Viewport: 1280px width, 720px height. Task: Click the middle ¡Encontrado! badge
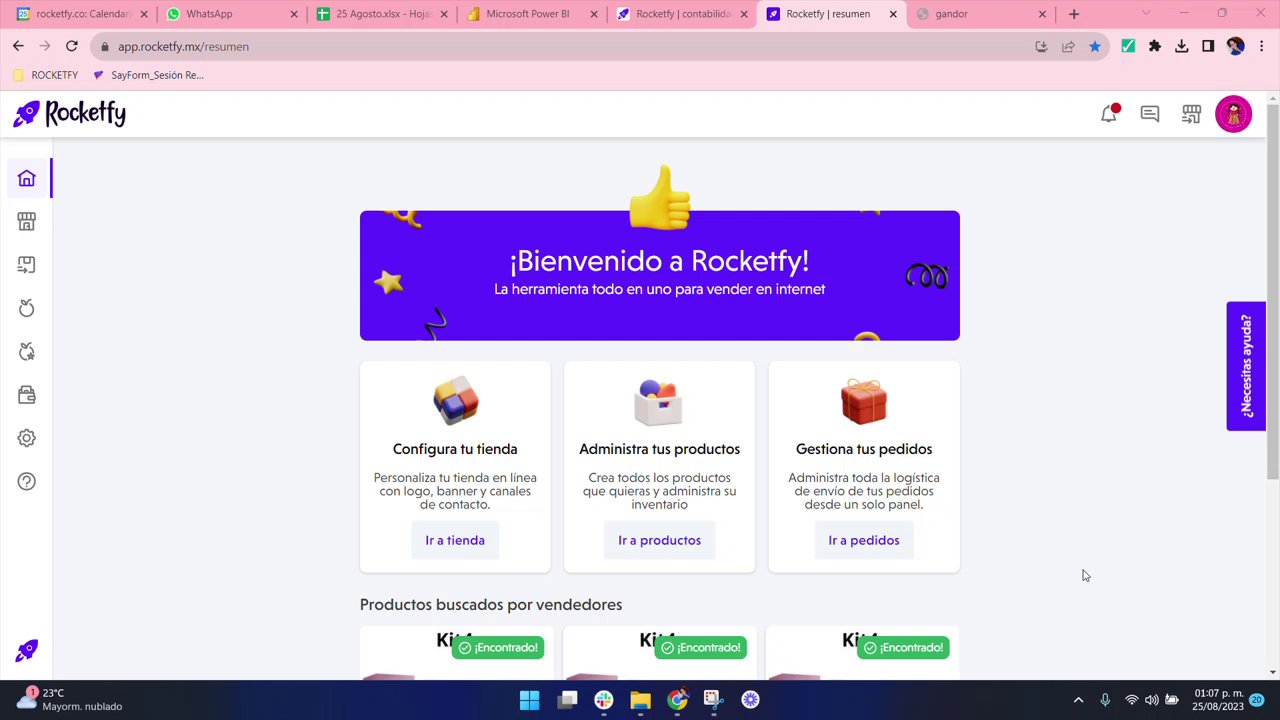coord(701,648)
